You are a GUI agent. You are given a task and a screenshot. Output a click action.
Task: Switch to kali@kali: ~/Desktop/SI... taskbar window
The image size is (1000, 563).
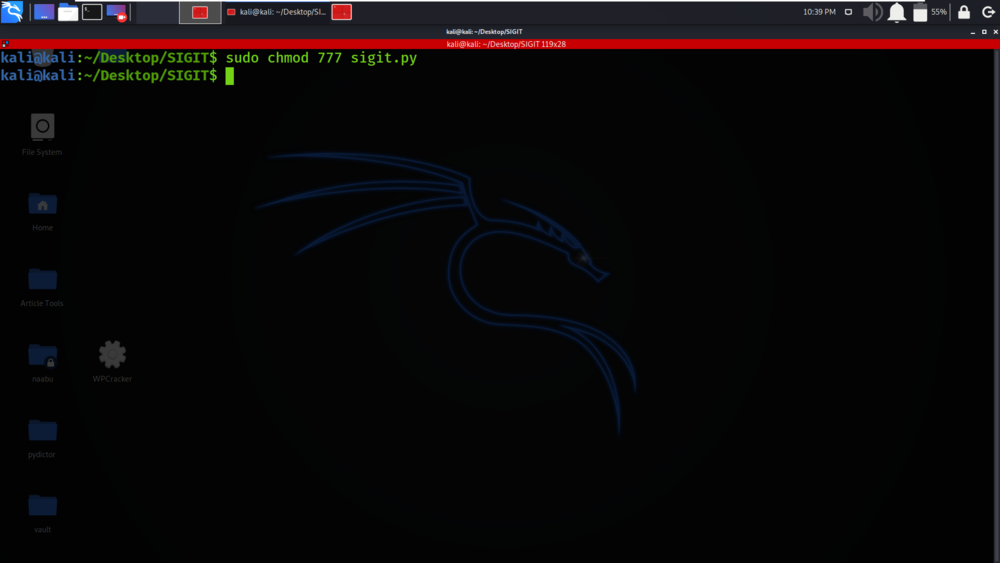point(276,12)
